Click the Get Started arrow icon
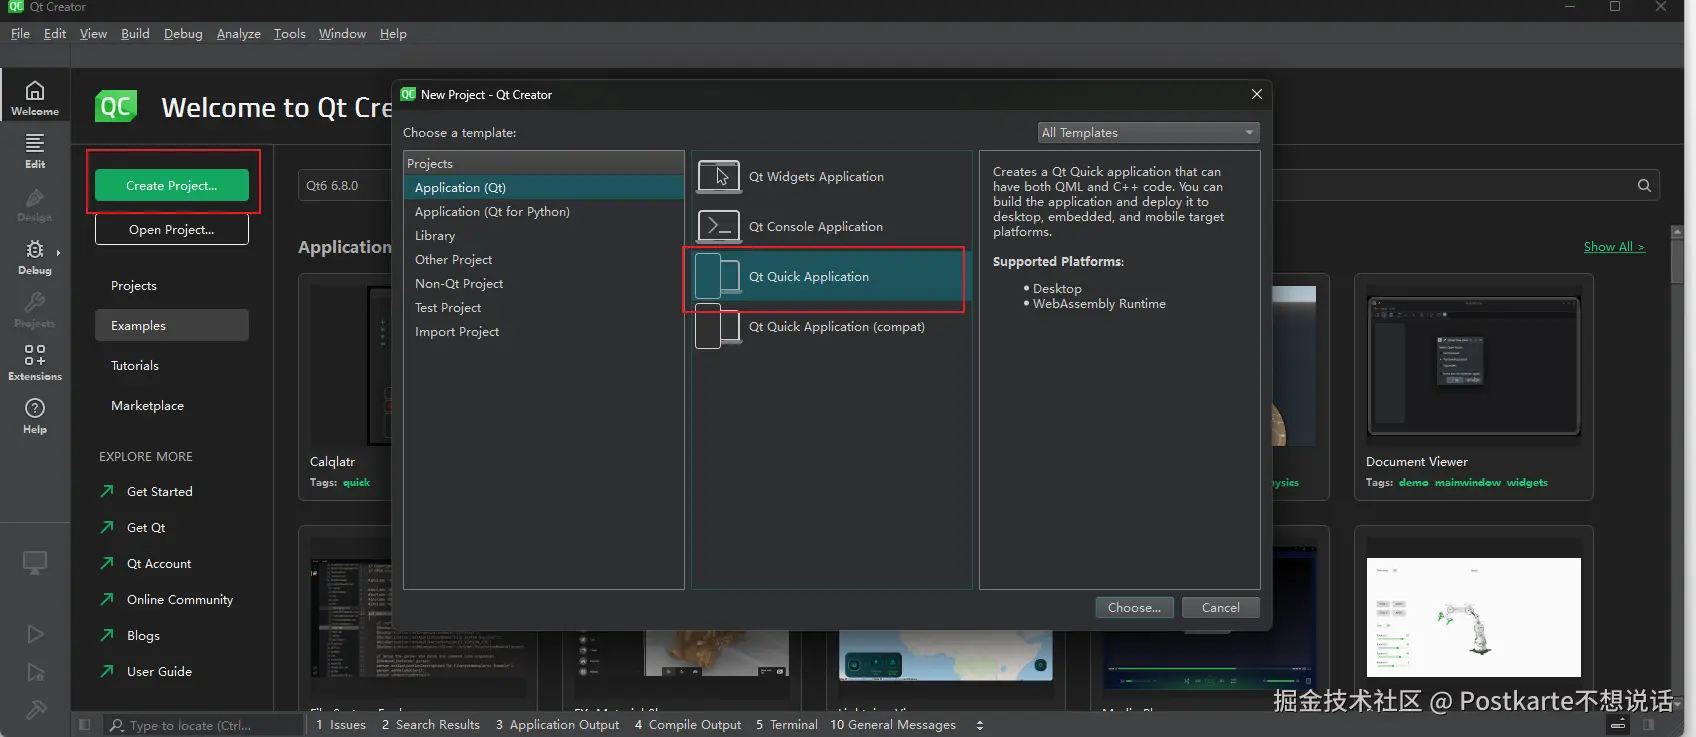 point(107,491)
